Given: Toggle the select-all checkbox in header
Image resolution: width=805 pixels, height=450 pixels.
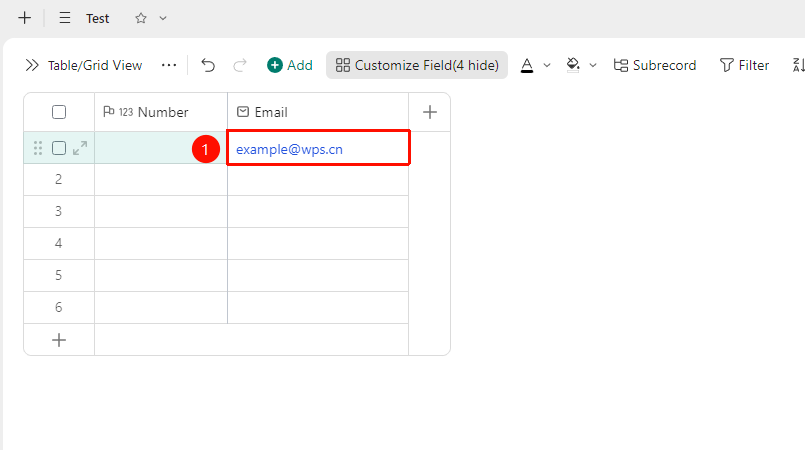Looking at the screenshot, I should 59,112.
